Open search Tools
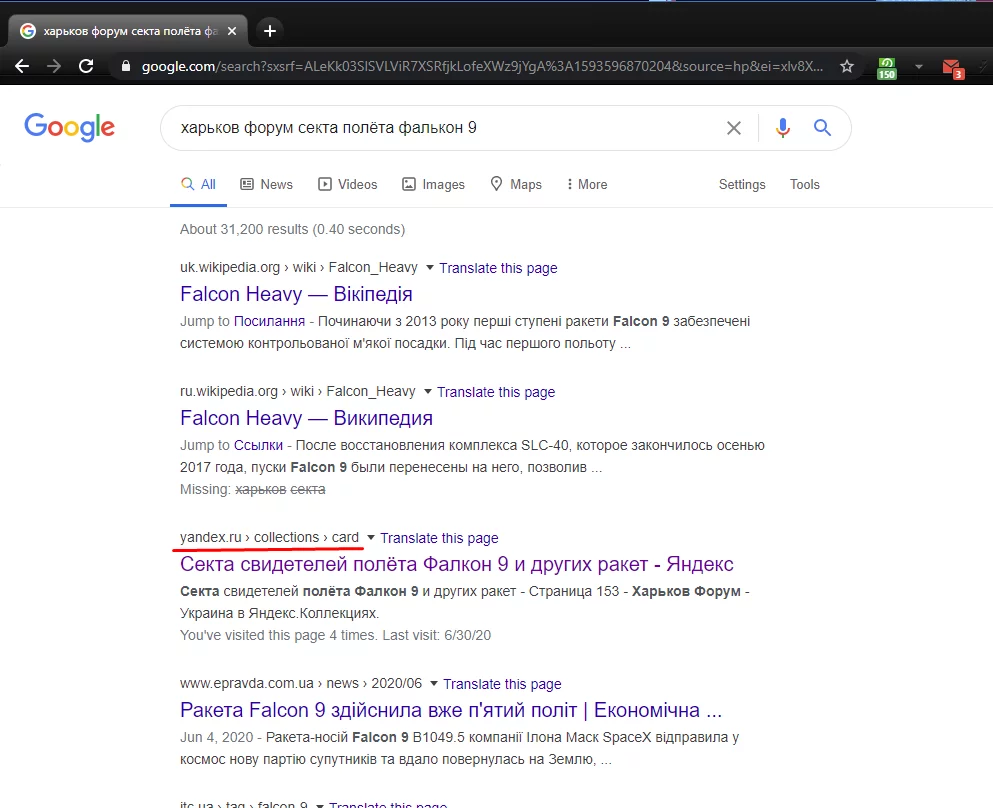 [x=804, y=184]
